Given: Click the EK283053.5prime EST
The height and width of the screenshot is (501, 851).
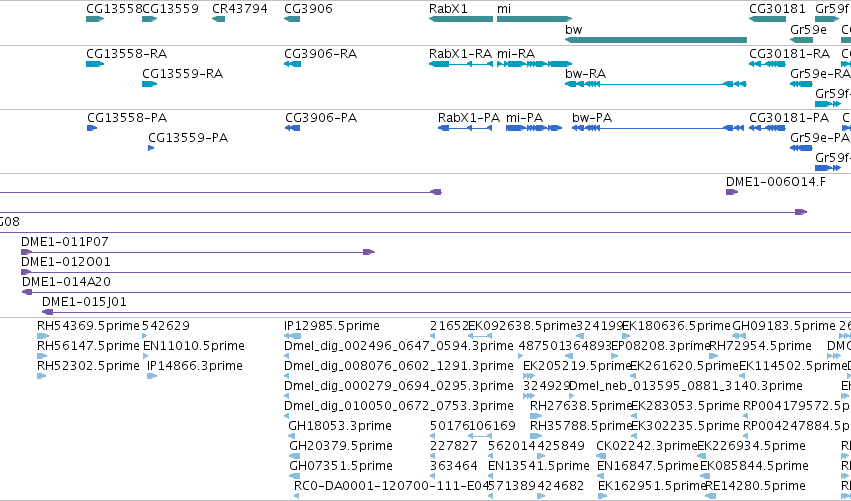Looking at the screenshot, I should click(633, 416).
